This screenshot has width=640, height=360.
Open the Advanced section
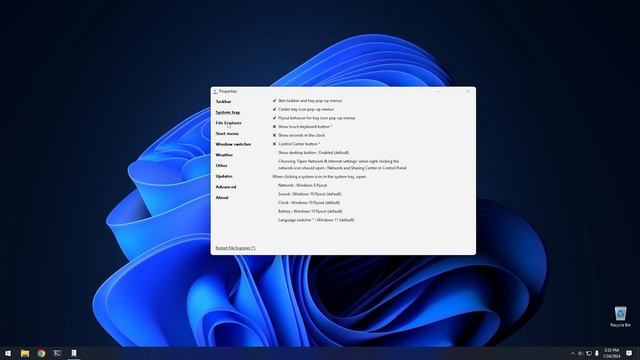click(226, 187)
